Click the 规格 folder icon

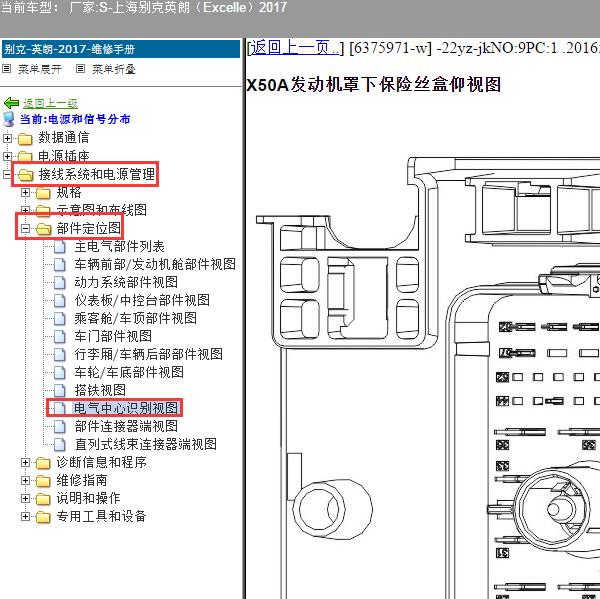click(x=43, y=193)
